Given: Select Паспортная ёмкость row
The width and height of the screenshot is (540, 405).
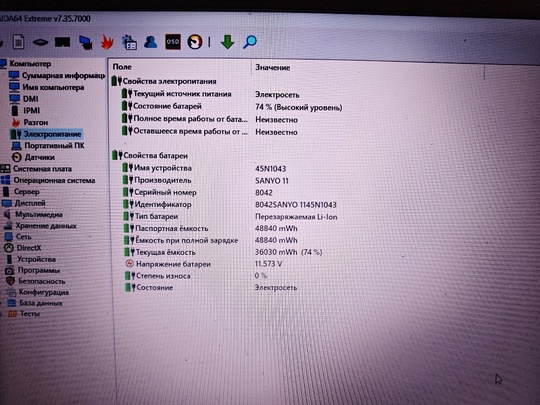Looking at the screenshot, I should click(211, 228).
